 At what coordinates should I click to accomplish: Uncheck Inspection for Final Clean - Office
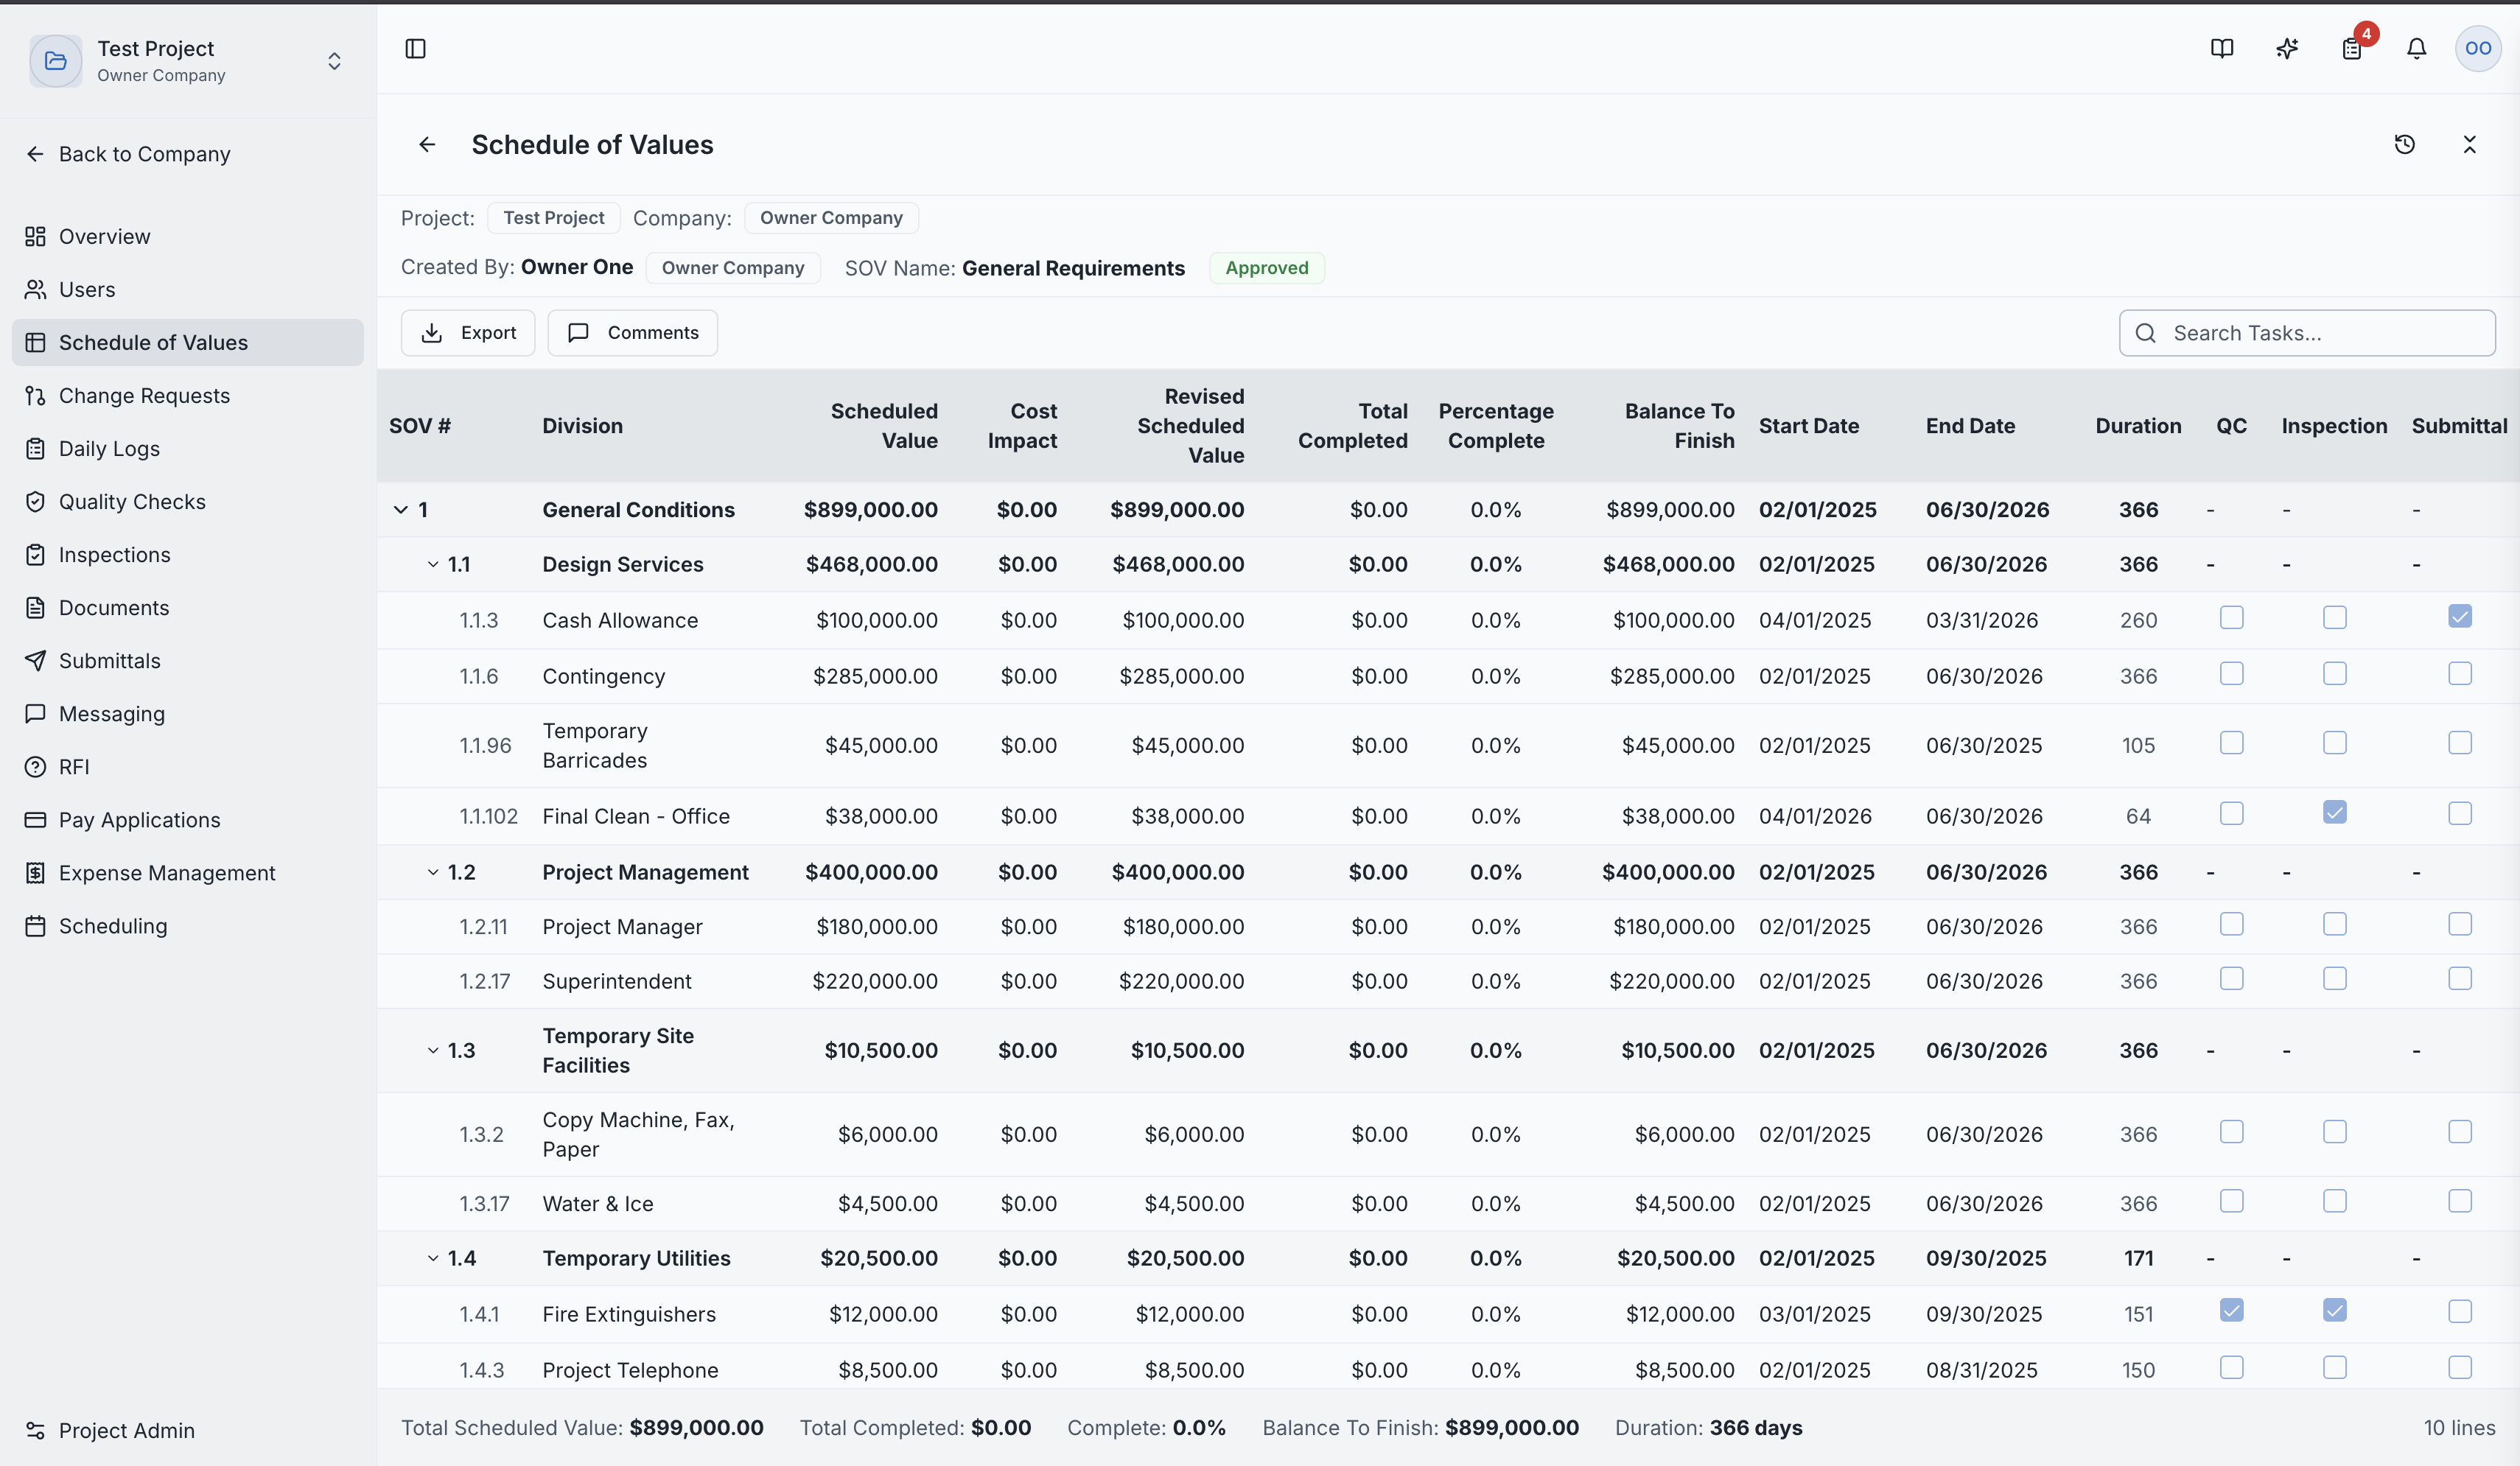[x=2334, y=813]
